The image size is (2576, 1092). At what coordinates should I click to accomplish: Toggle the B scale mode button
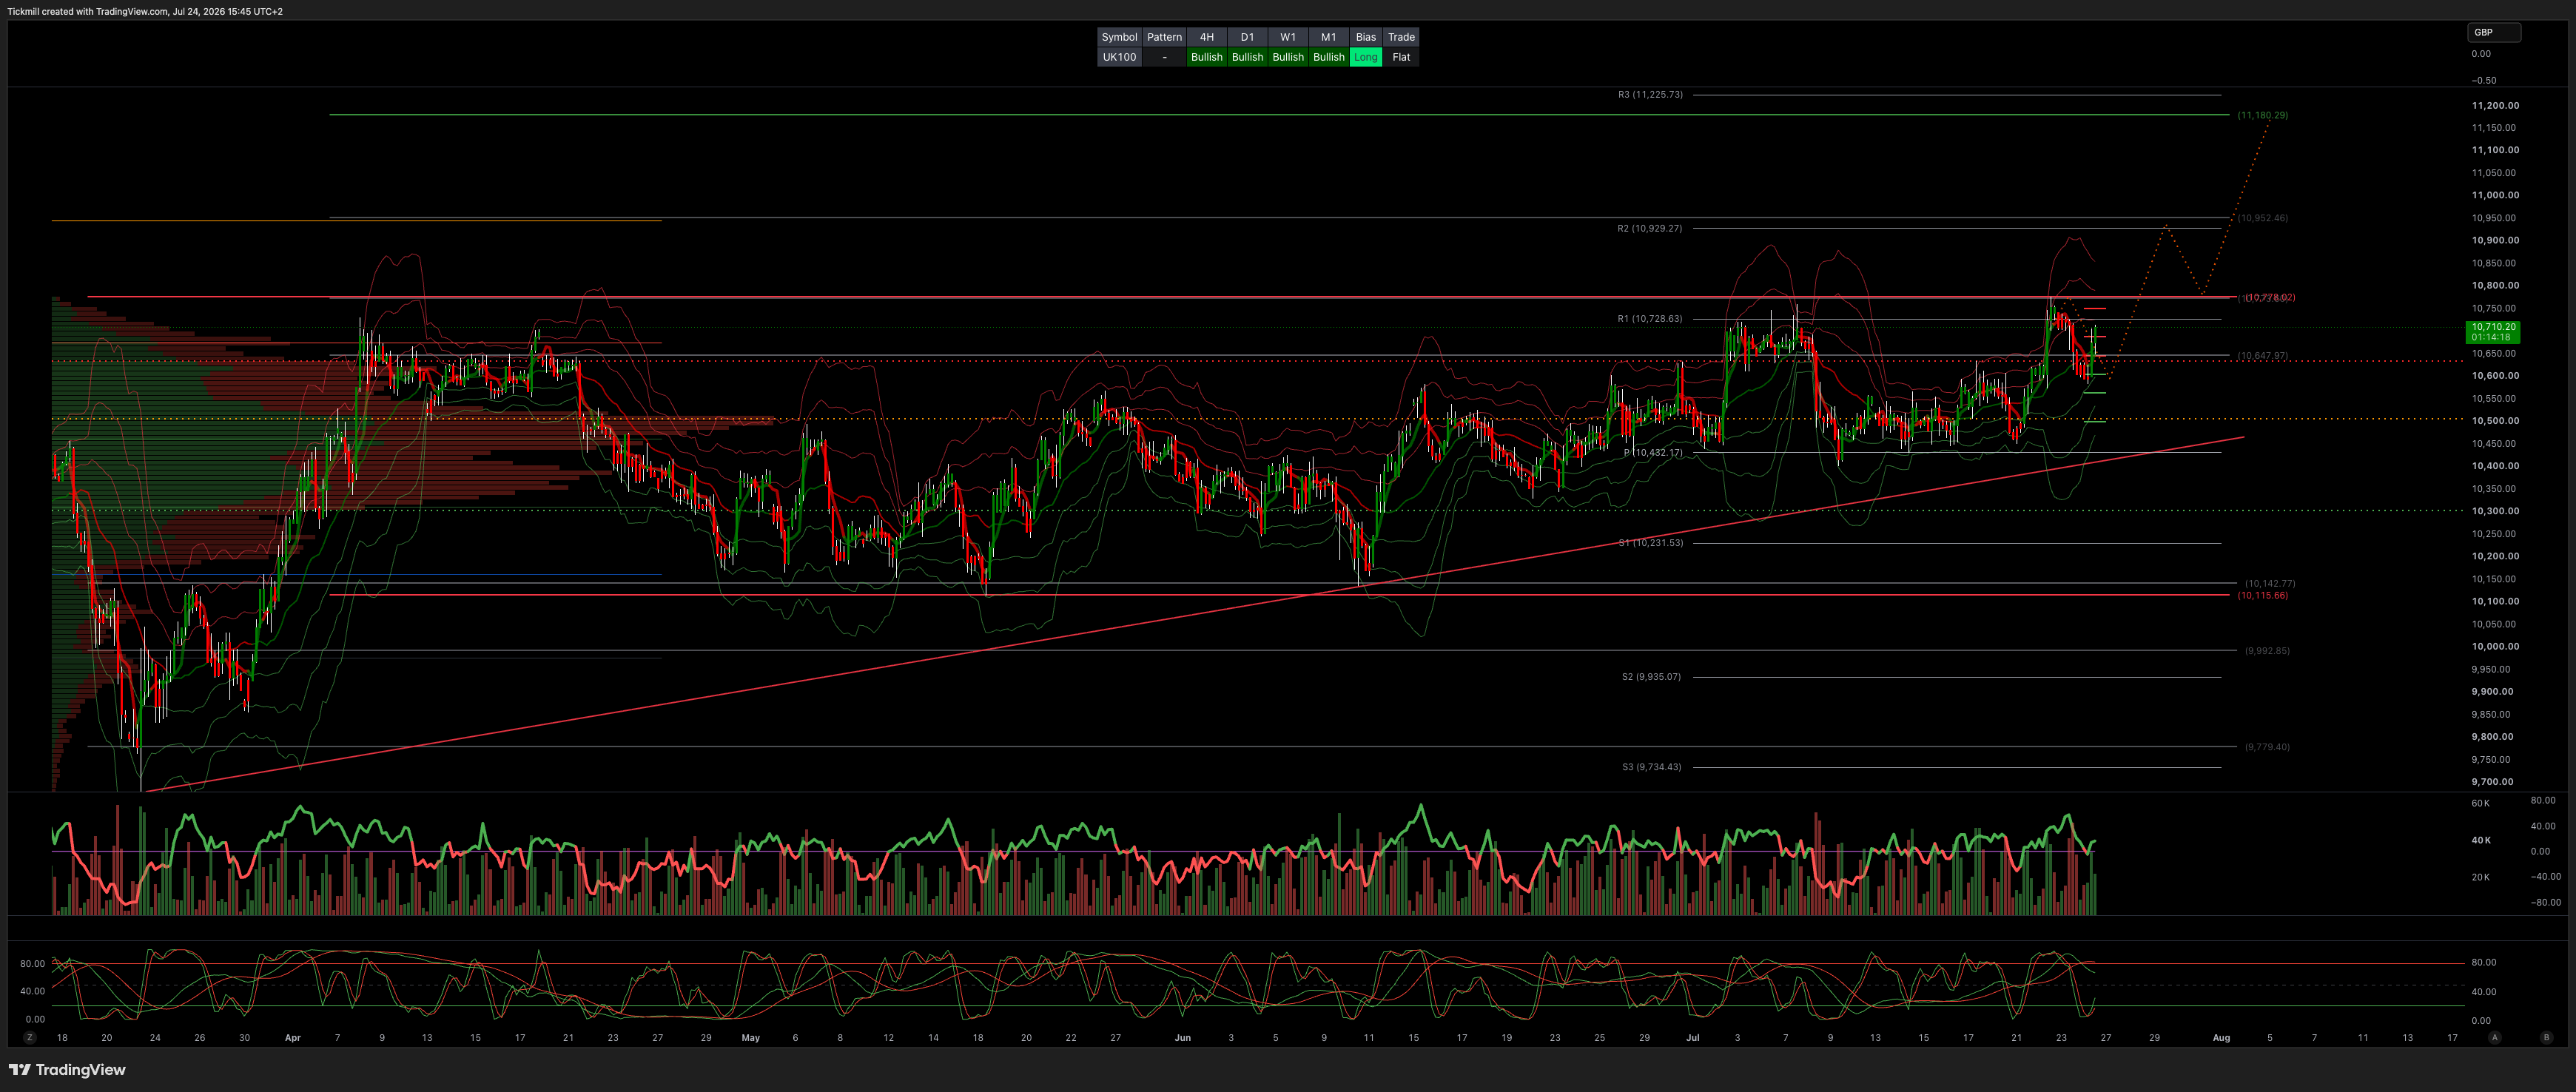click(x=2546, y=1038)
